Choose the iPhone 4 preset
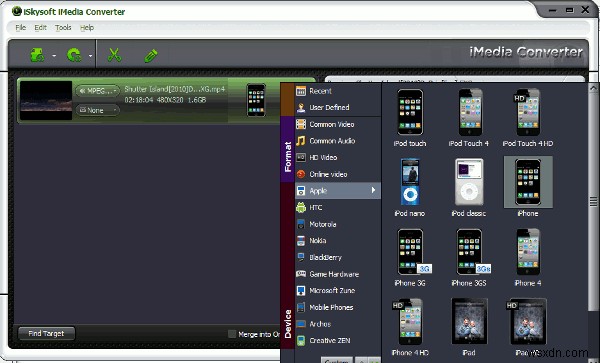600x363 pixels. 528,257
